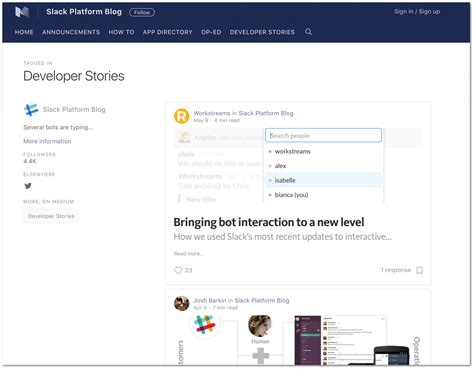Open the Twitter bird icon
The image size is (474, 369).
(28, 186)
